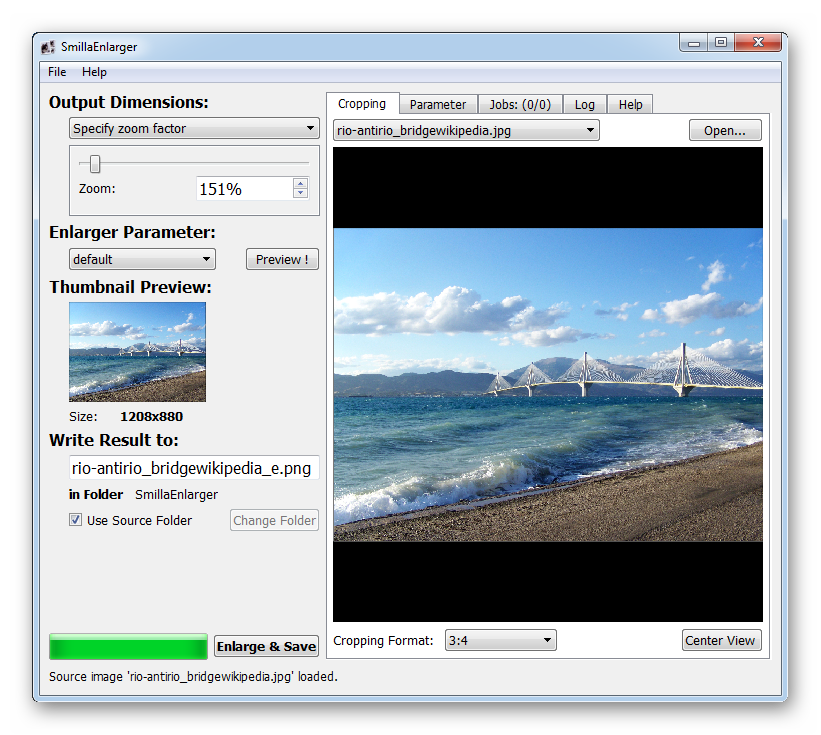Viewport: 821px width, 735px height.
Task: Click the zoom spinbox up arrow
Action: 300,183
